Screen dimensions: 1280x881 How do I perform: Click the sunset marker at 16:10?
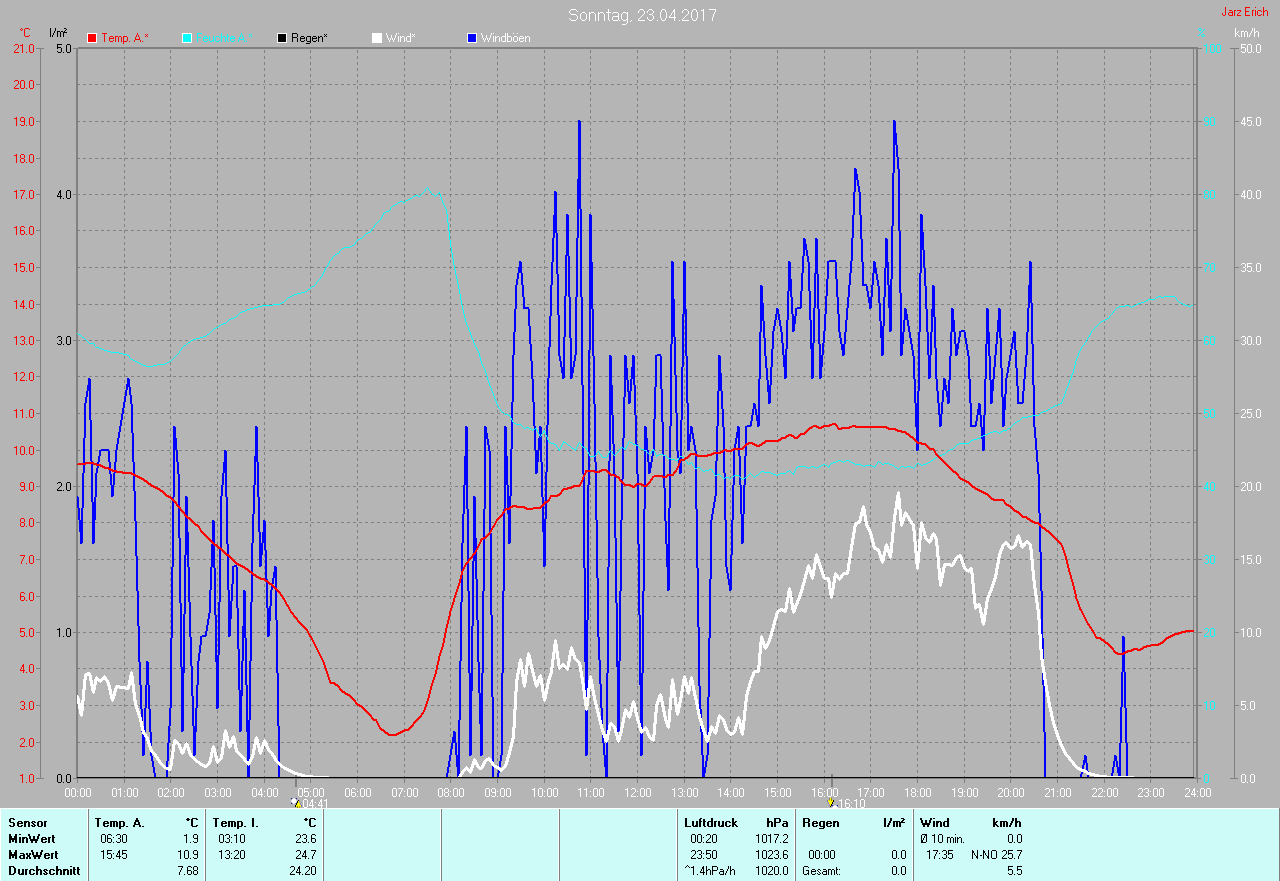831,802
